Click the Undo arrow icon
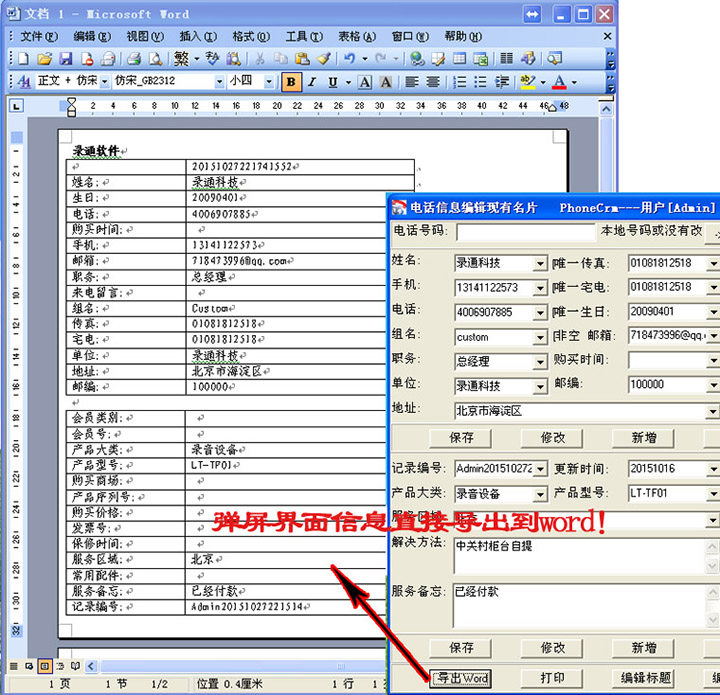This screenshot has width=720, height=695. tap(350, 59)
